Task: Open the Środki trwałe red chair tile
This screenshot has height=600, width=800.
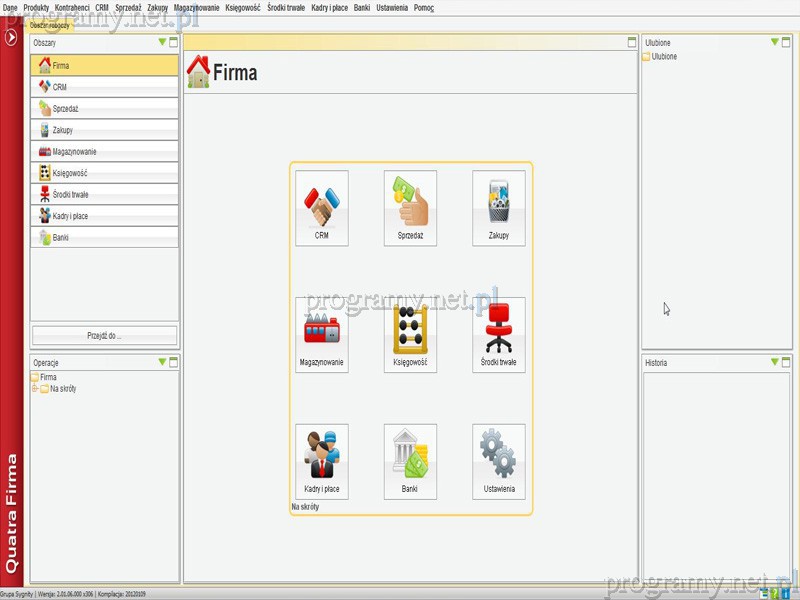Action: pos(498,334)
